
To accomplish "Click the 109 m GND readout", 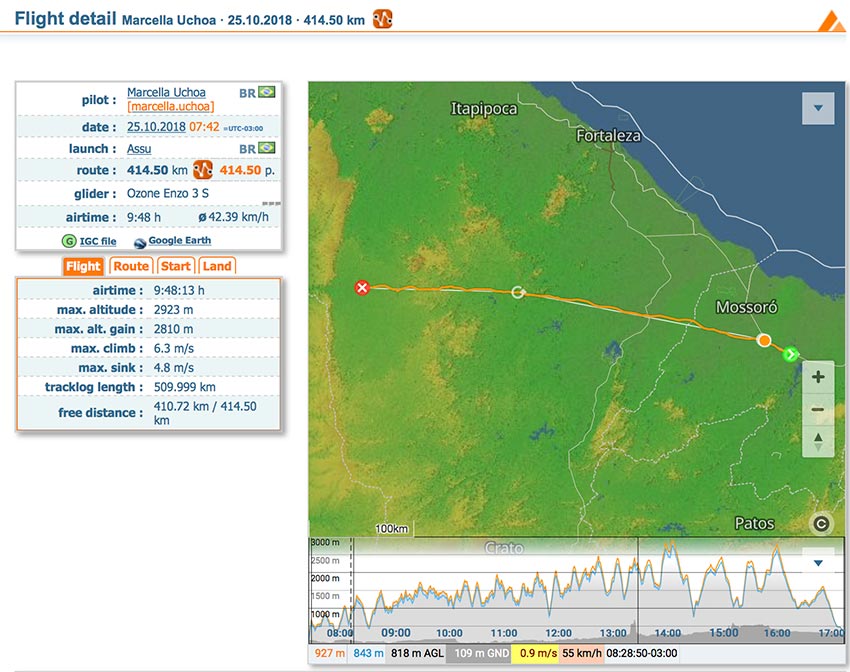I will [481, 653].
